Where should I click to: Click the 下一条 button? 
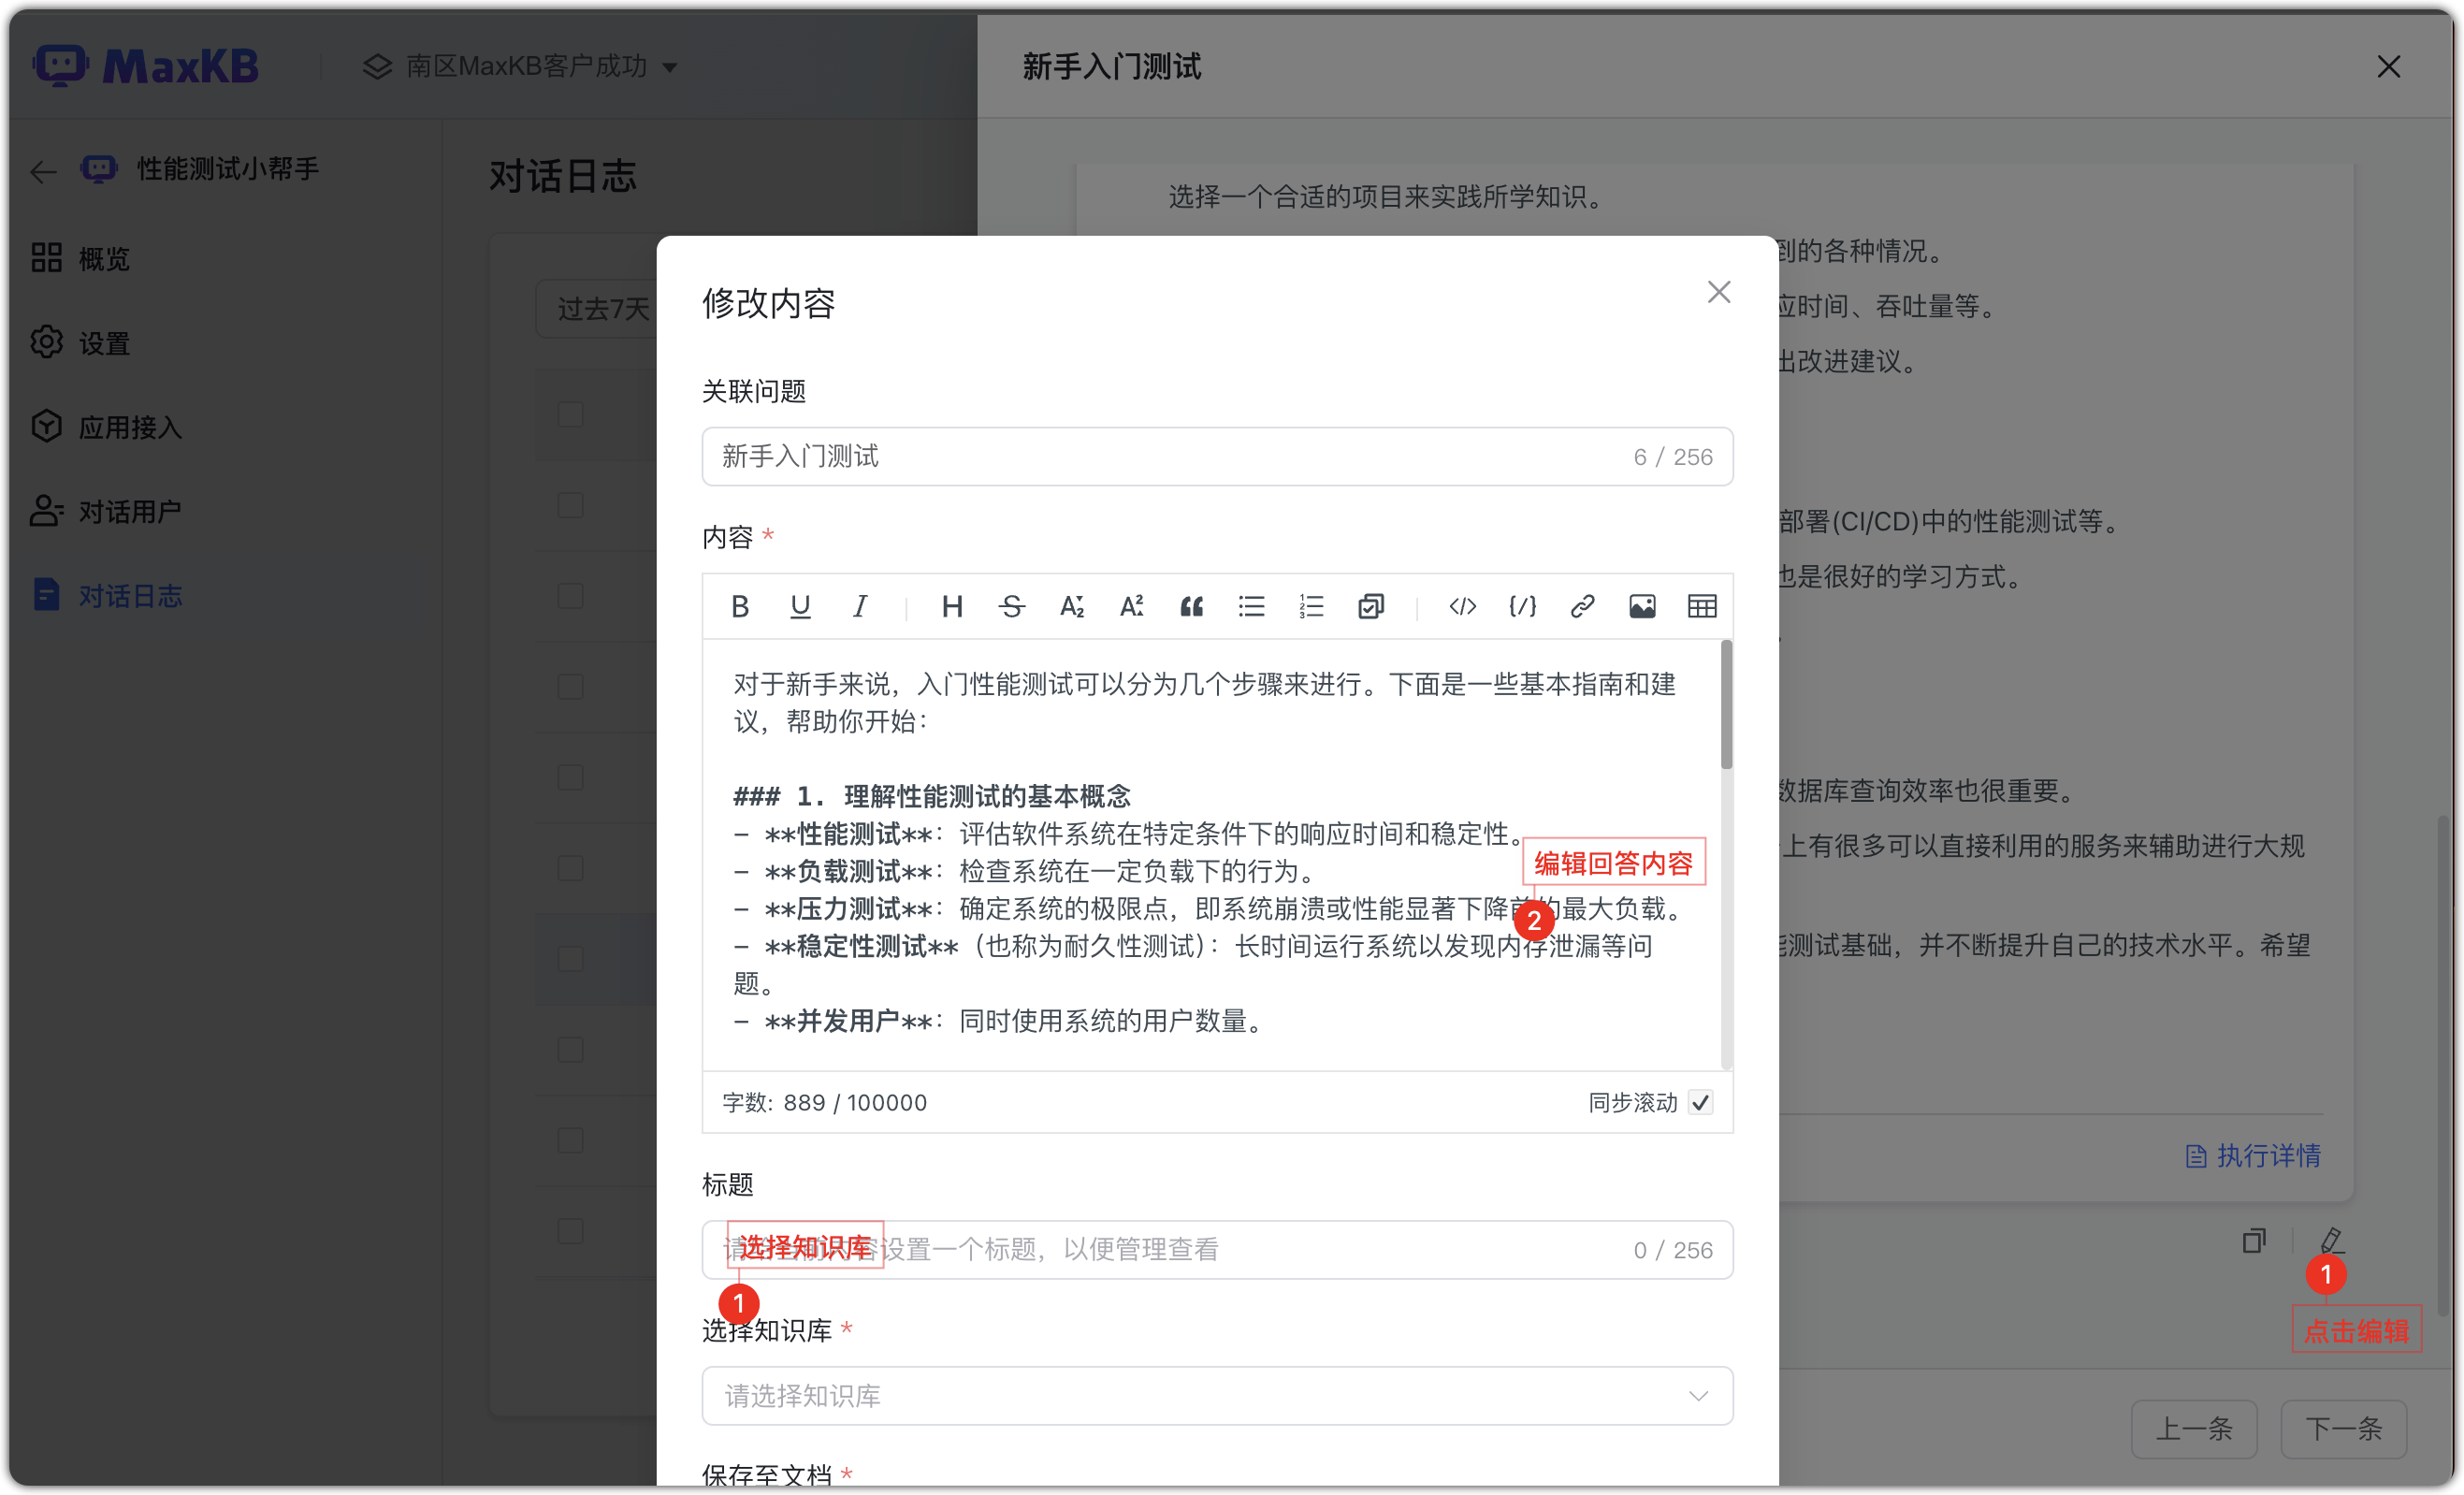pyautogui.click(x=2343, y=1428)
